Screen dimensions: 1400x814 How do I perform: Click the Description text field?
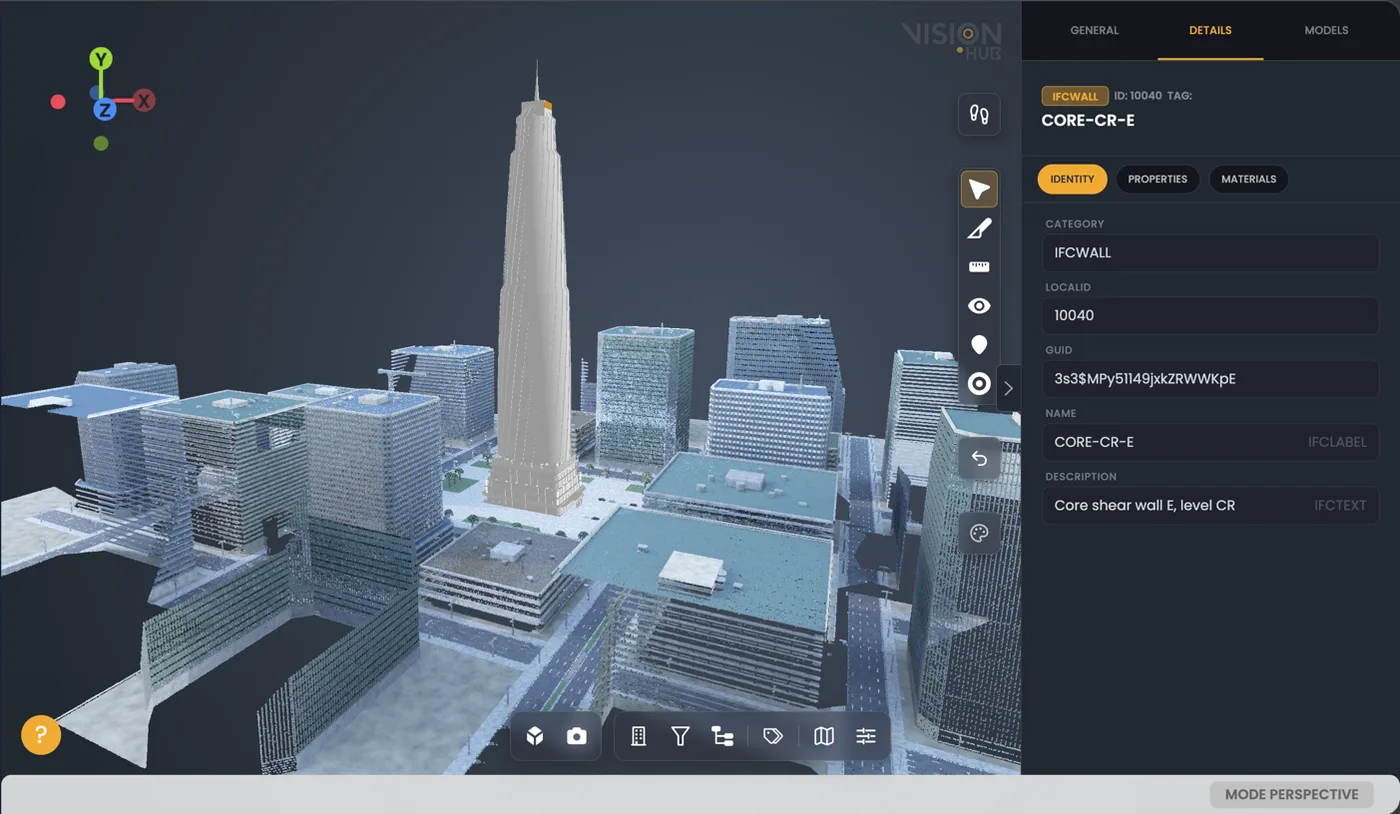coord(1210,505)
